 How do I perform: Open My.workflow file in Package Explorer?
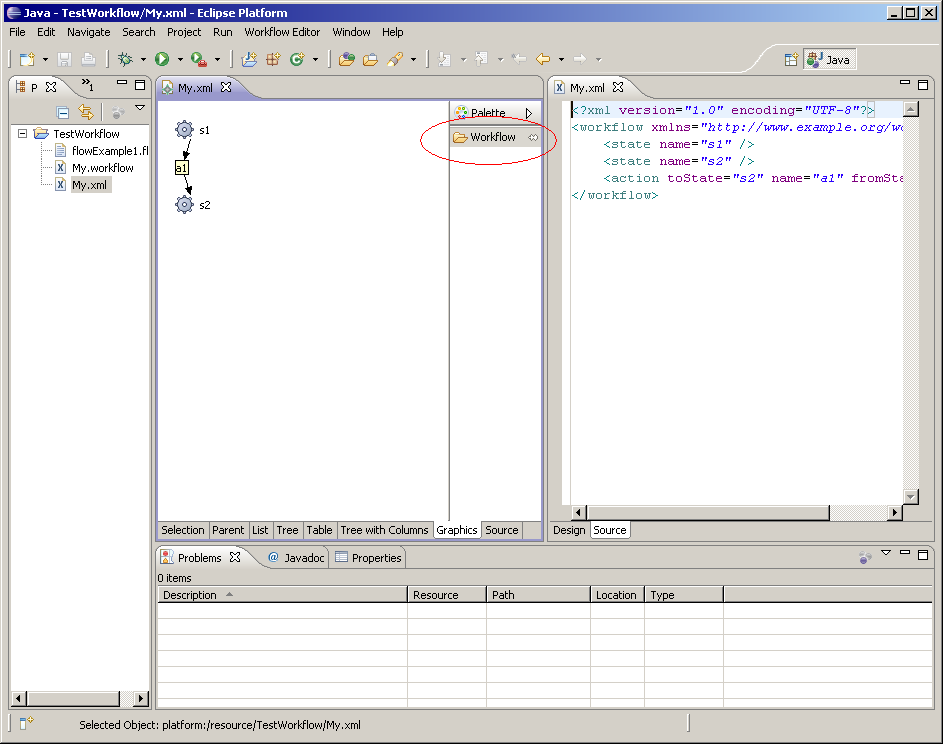(102, 168)
